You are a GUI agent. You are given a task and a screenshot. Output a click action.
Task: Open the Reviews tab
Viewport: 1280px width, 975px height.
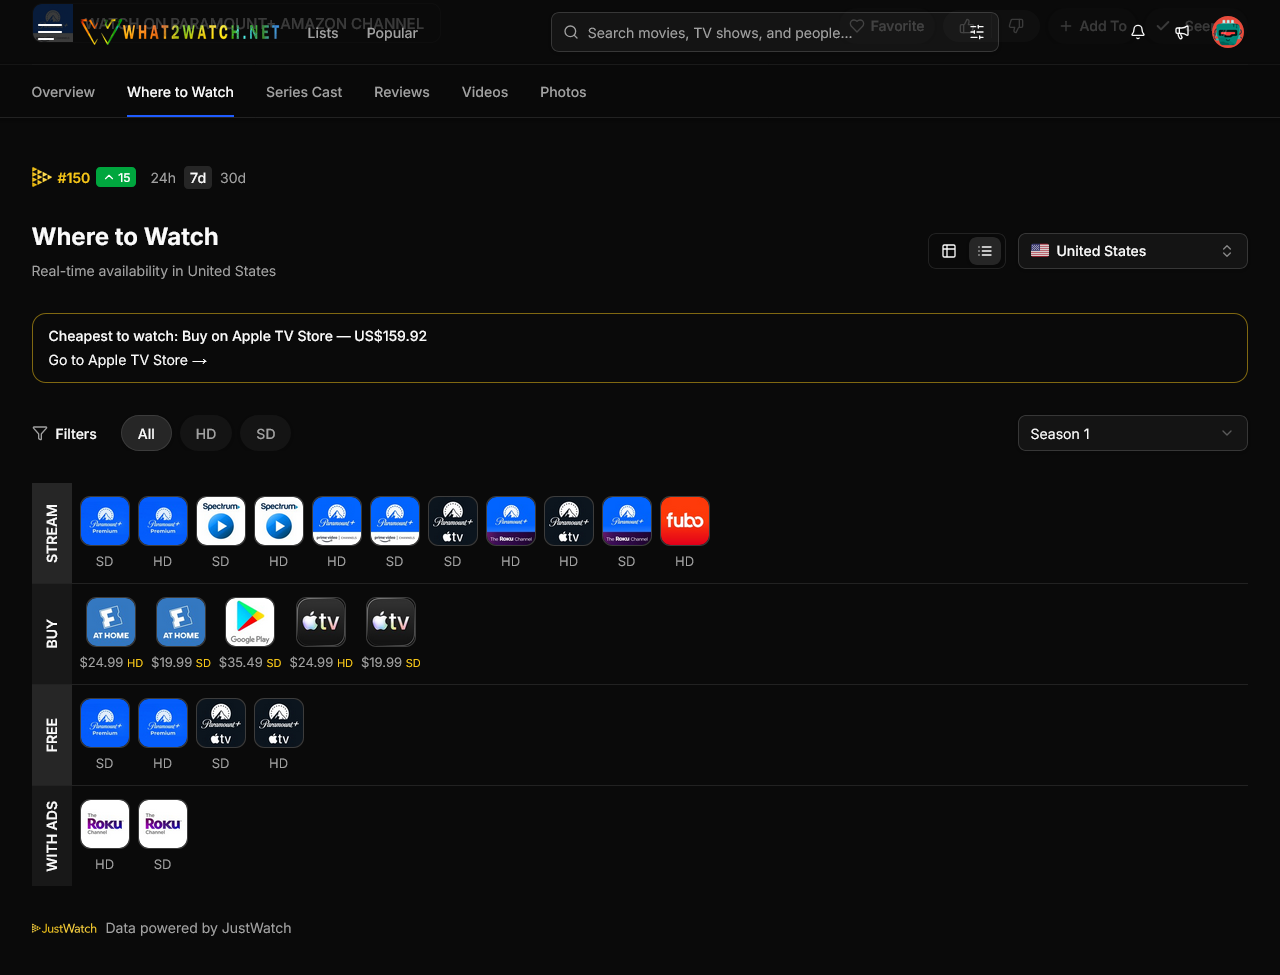(402, 92)
